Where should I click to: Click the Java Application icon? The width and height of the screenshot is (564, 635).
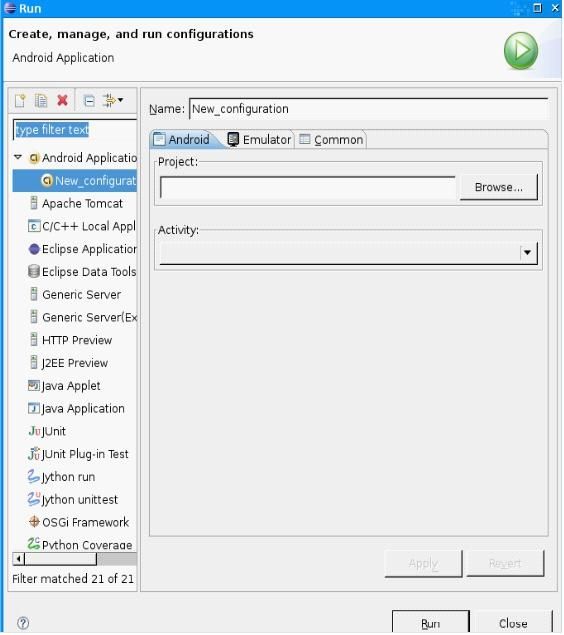(34, 408)
